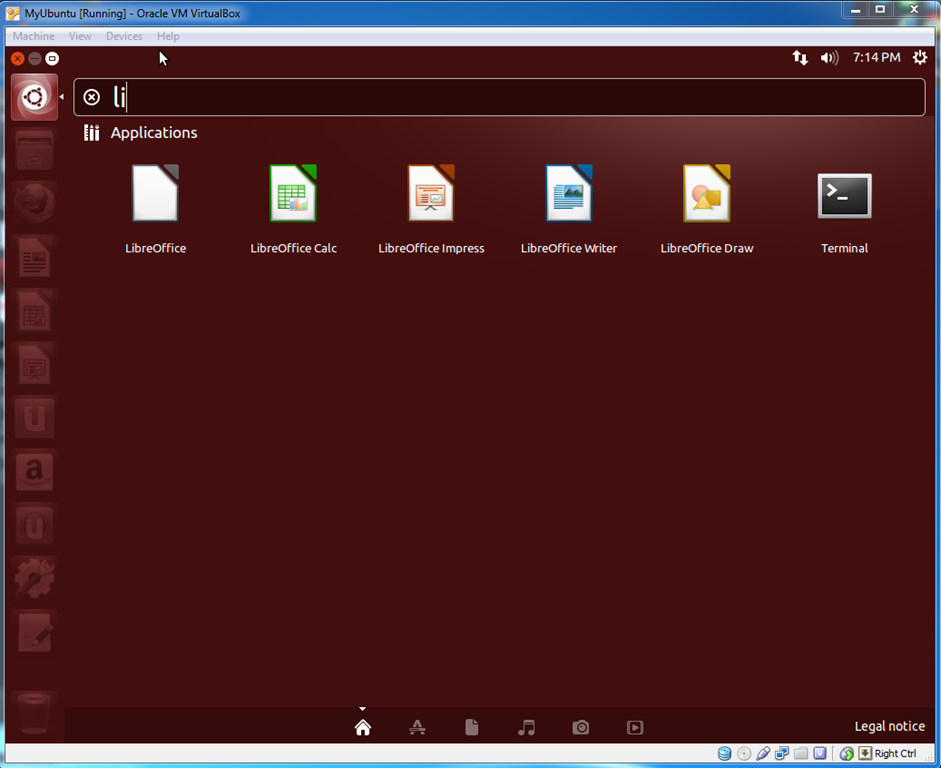Screen dimensions: 941x768
Task: Click the hard disk activity status icon
Action: 724,754
